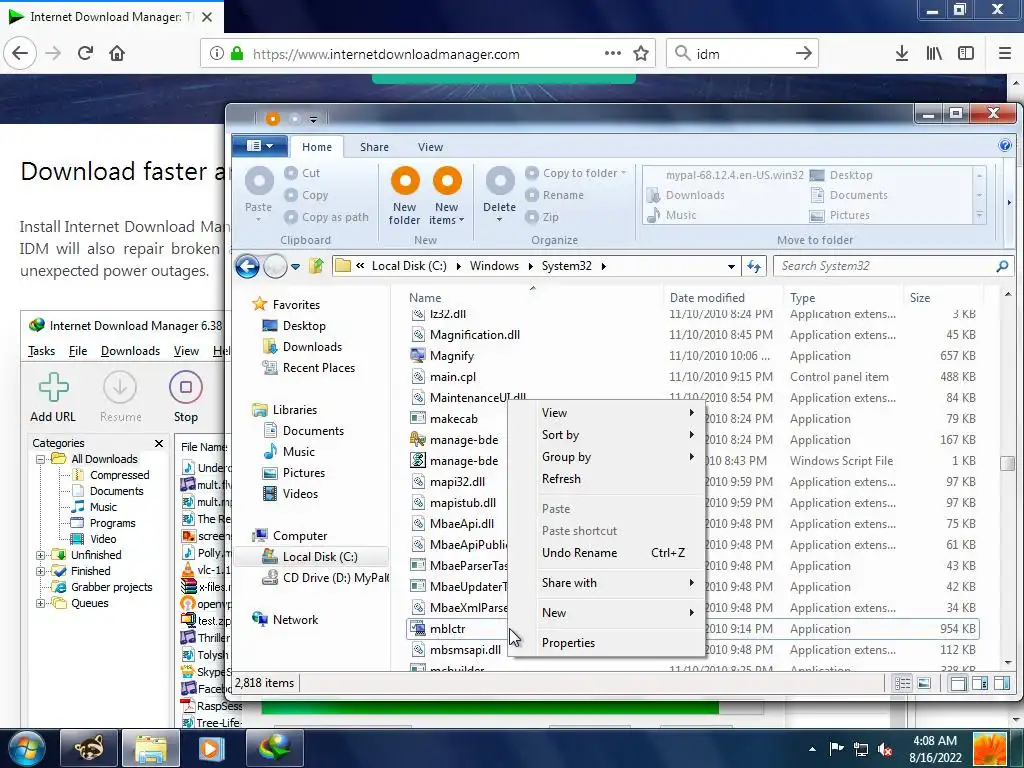Image resolution: width=1024 pixels, height=768 pixels.
Task: Click the file list vertical scrollbar thumb
Action: (x=1008, y=463)
